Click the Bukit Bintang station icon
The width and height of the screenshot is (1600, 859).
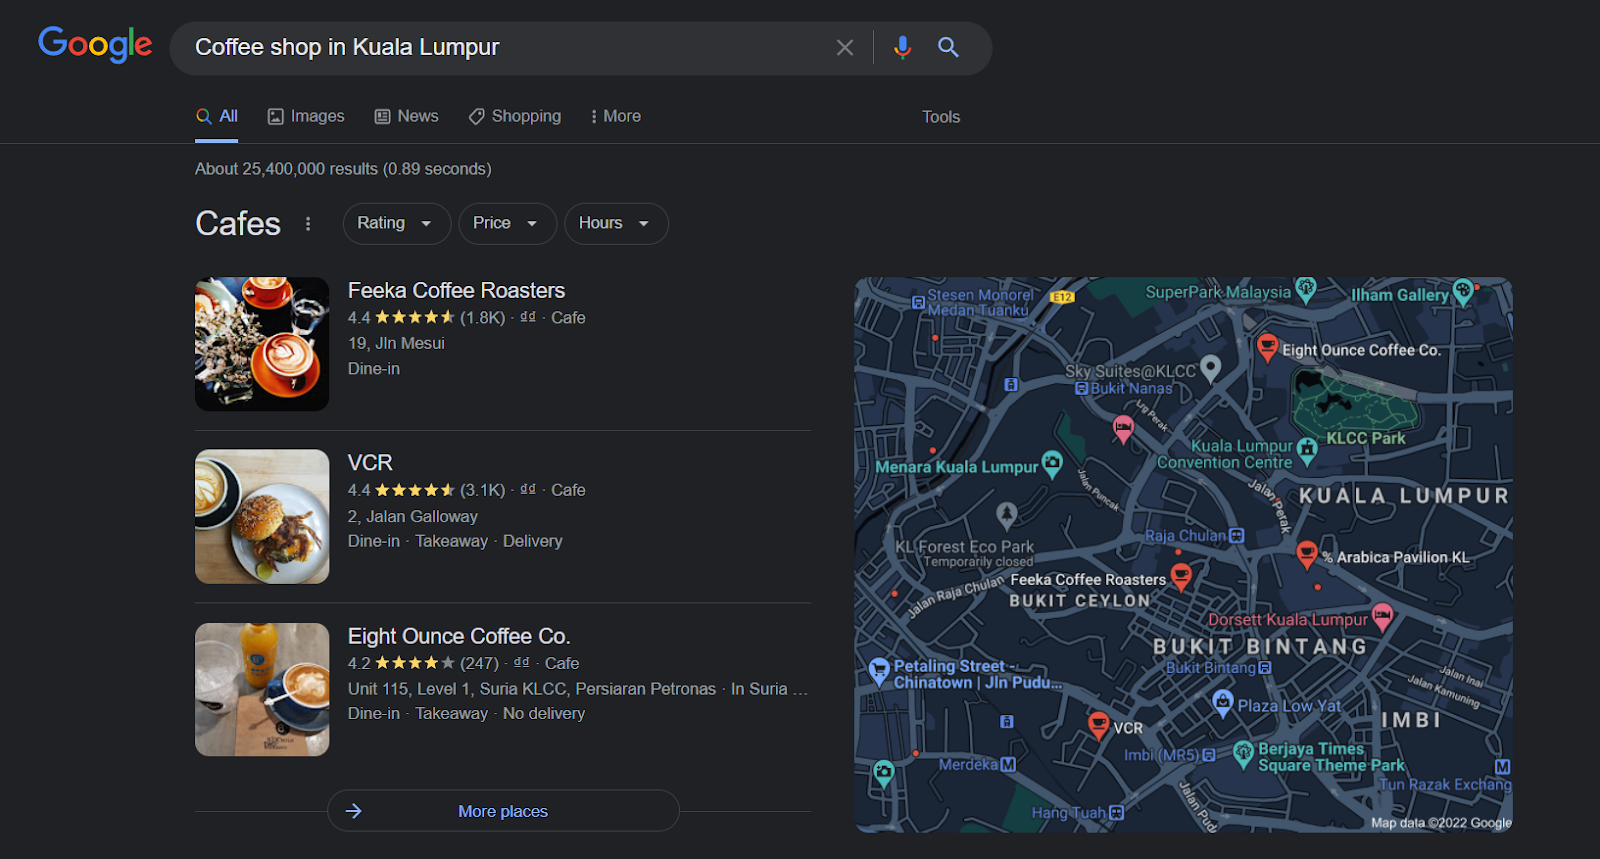click(1265, 668)
